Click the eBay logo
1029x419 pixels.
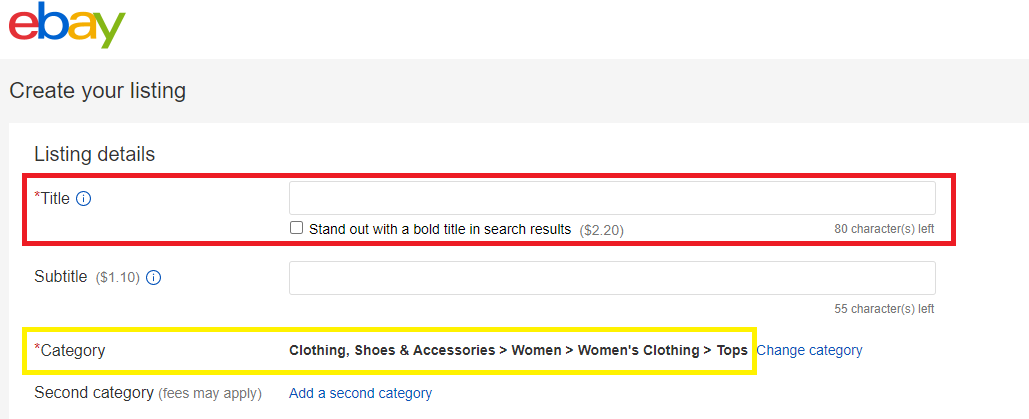67,25
